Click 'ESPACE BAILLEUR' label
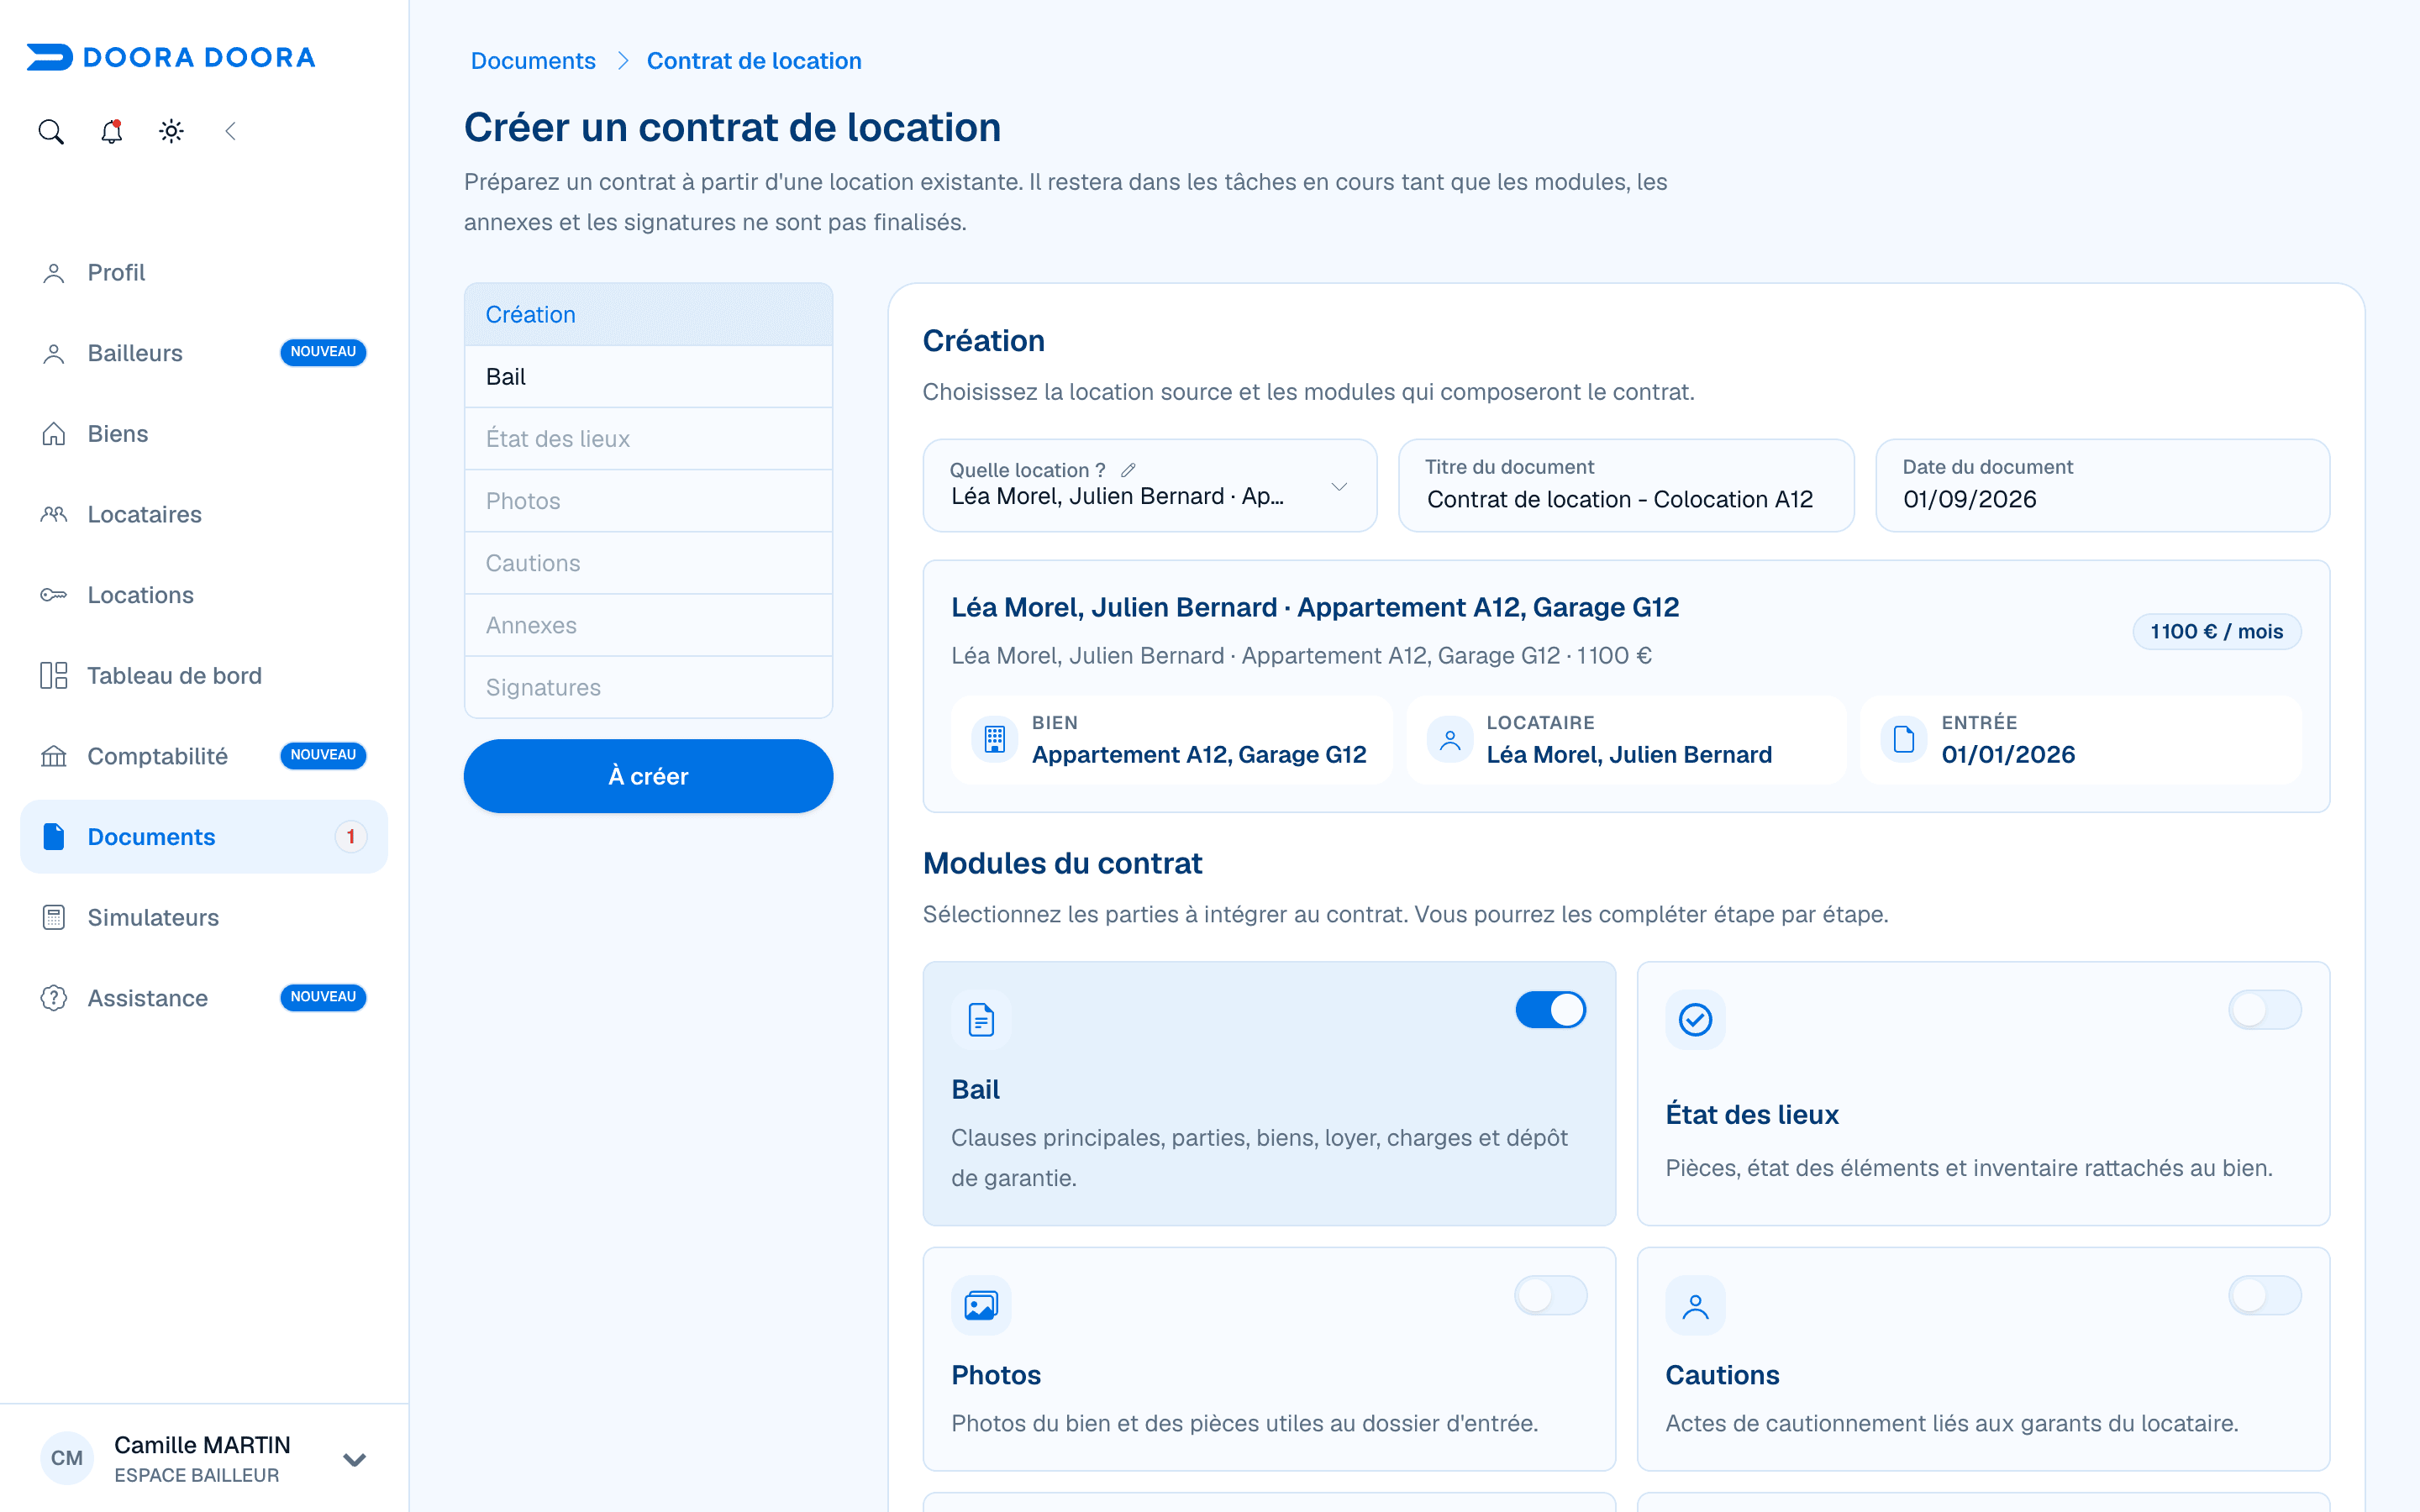2420x1512 pixels. 197,1476
